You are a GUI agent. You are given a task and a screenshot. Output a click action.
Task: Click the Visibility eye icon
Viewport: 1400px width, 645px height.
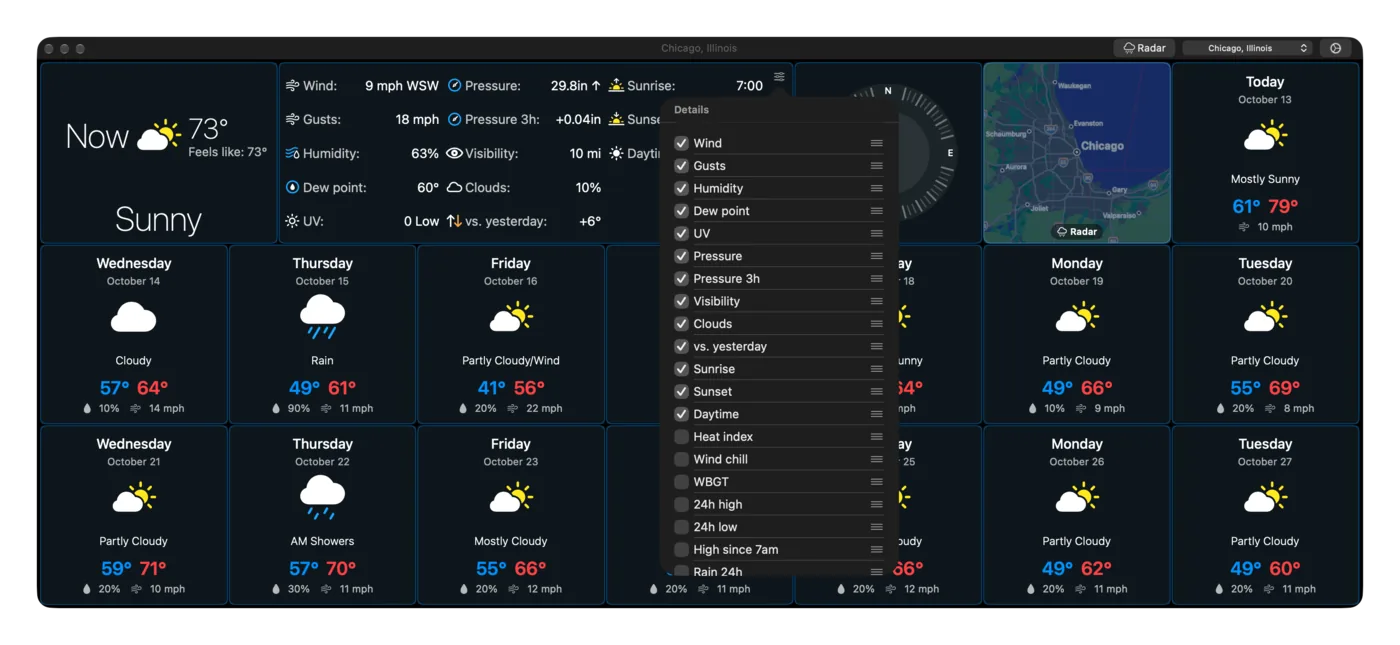(454, 153)
